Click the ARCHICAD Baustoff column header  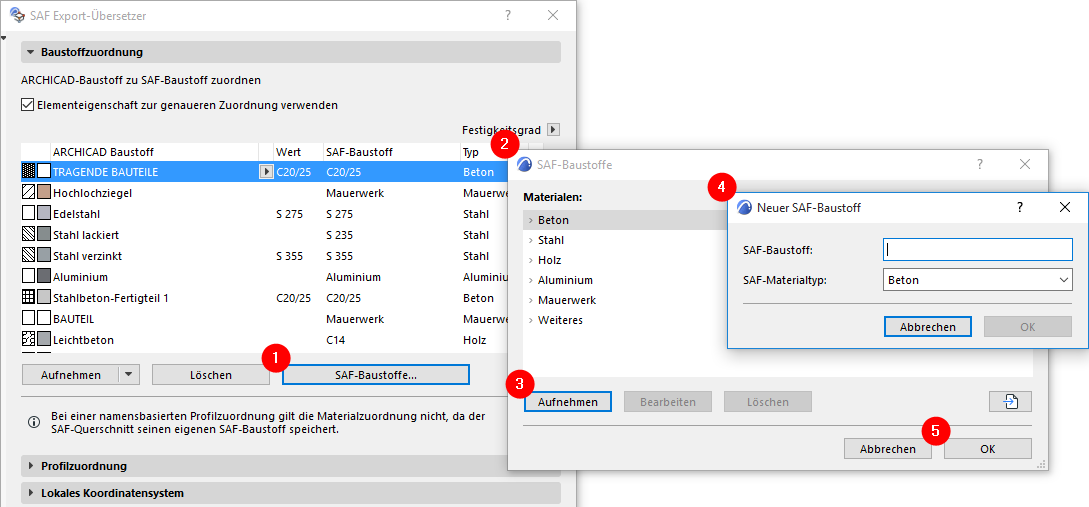[x=154, y=151]
